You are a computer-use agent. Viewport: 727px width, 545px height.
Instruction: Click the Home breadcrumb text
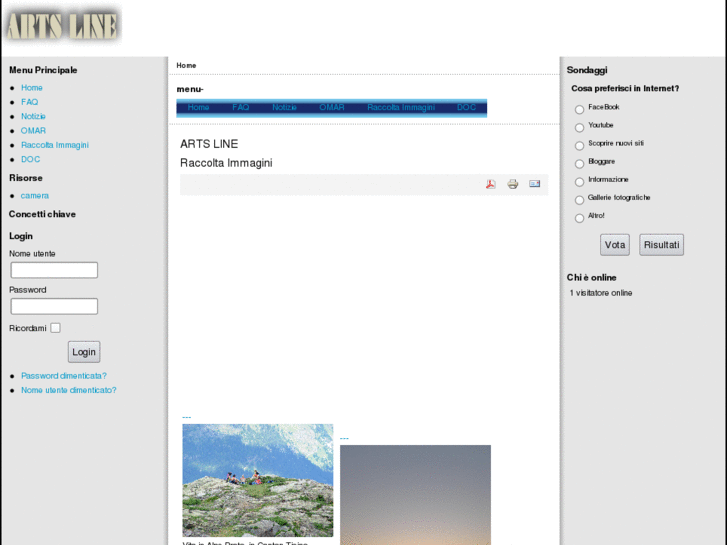point(186,65)
